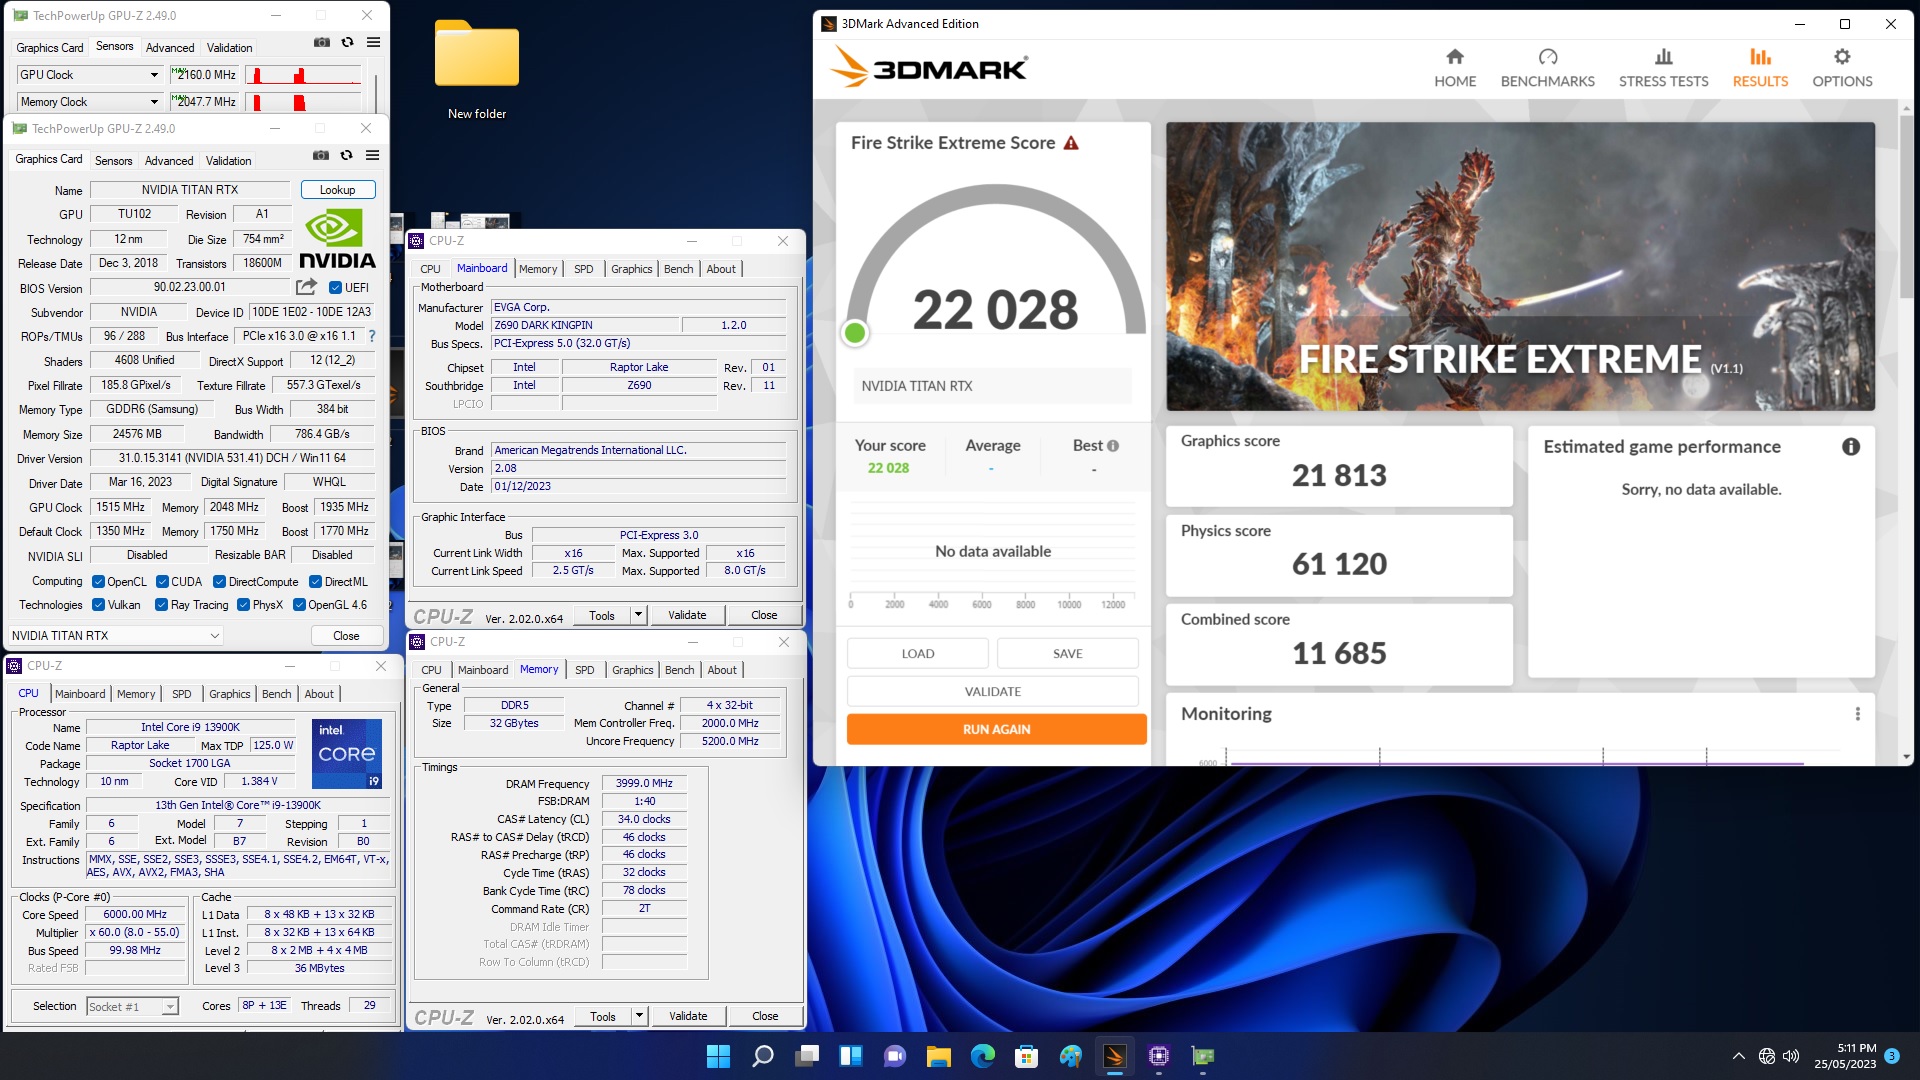Click the Estimated game performance info icon

[1851, 447]
